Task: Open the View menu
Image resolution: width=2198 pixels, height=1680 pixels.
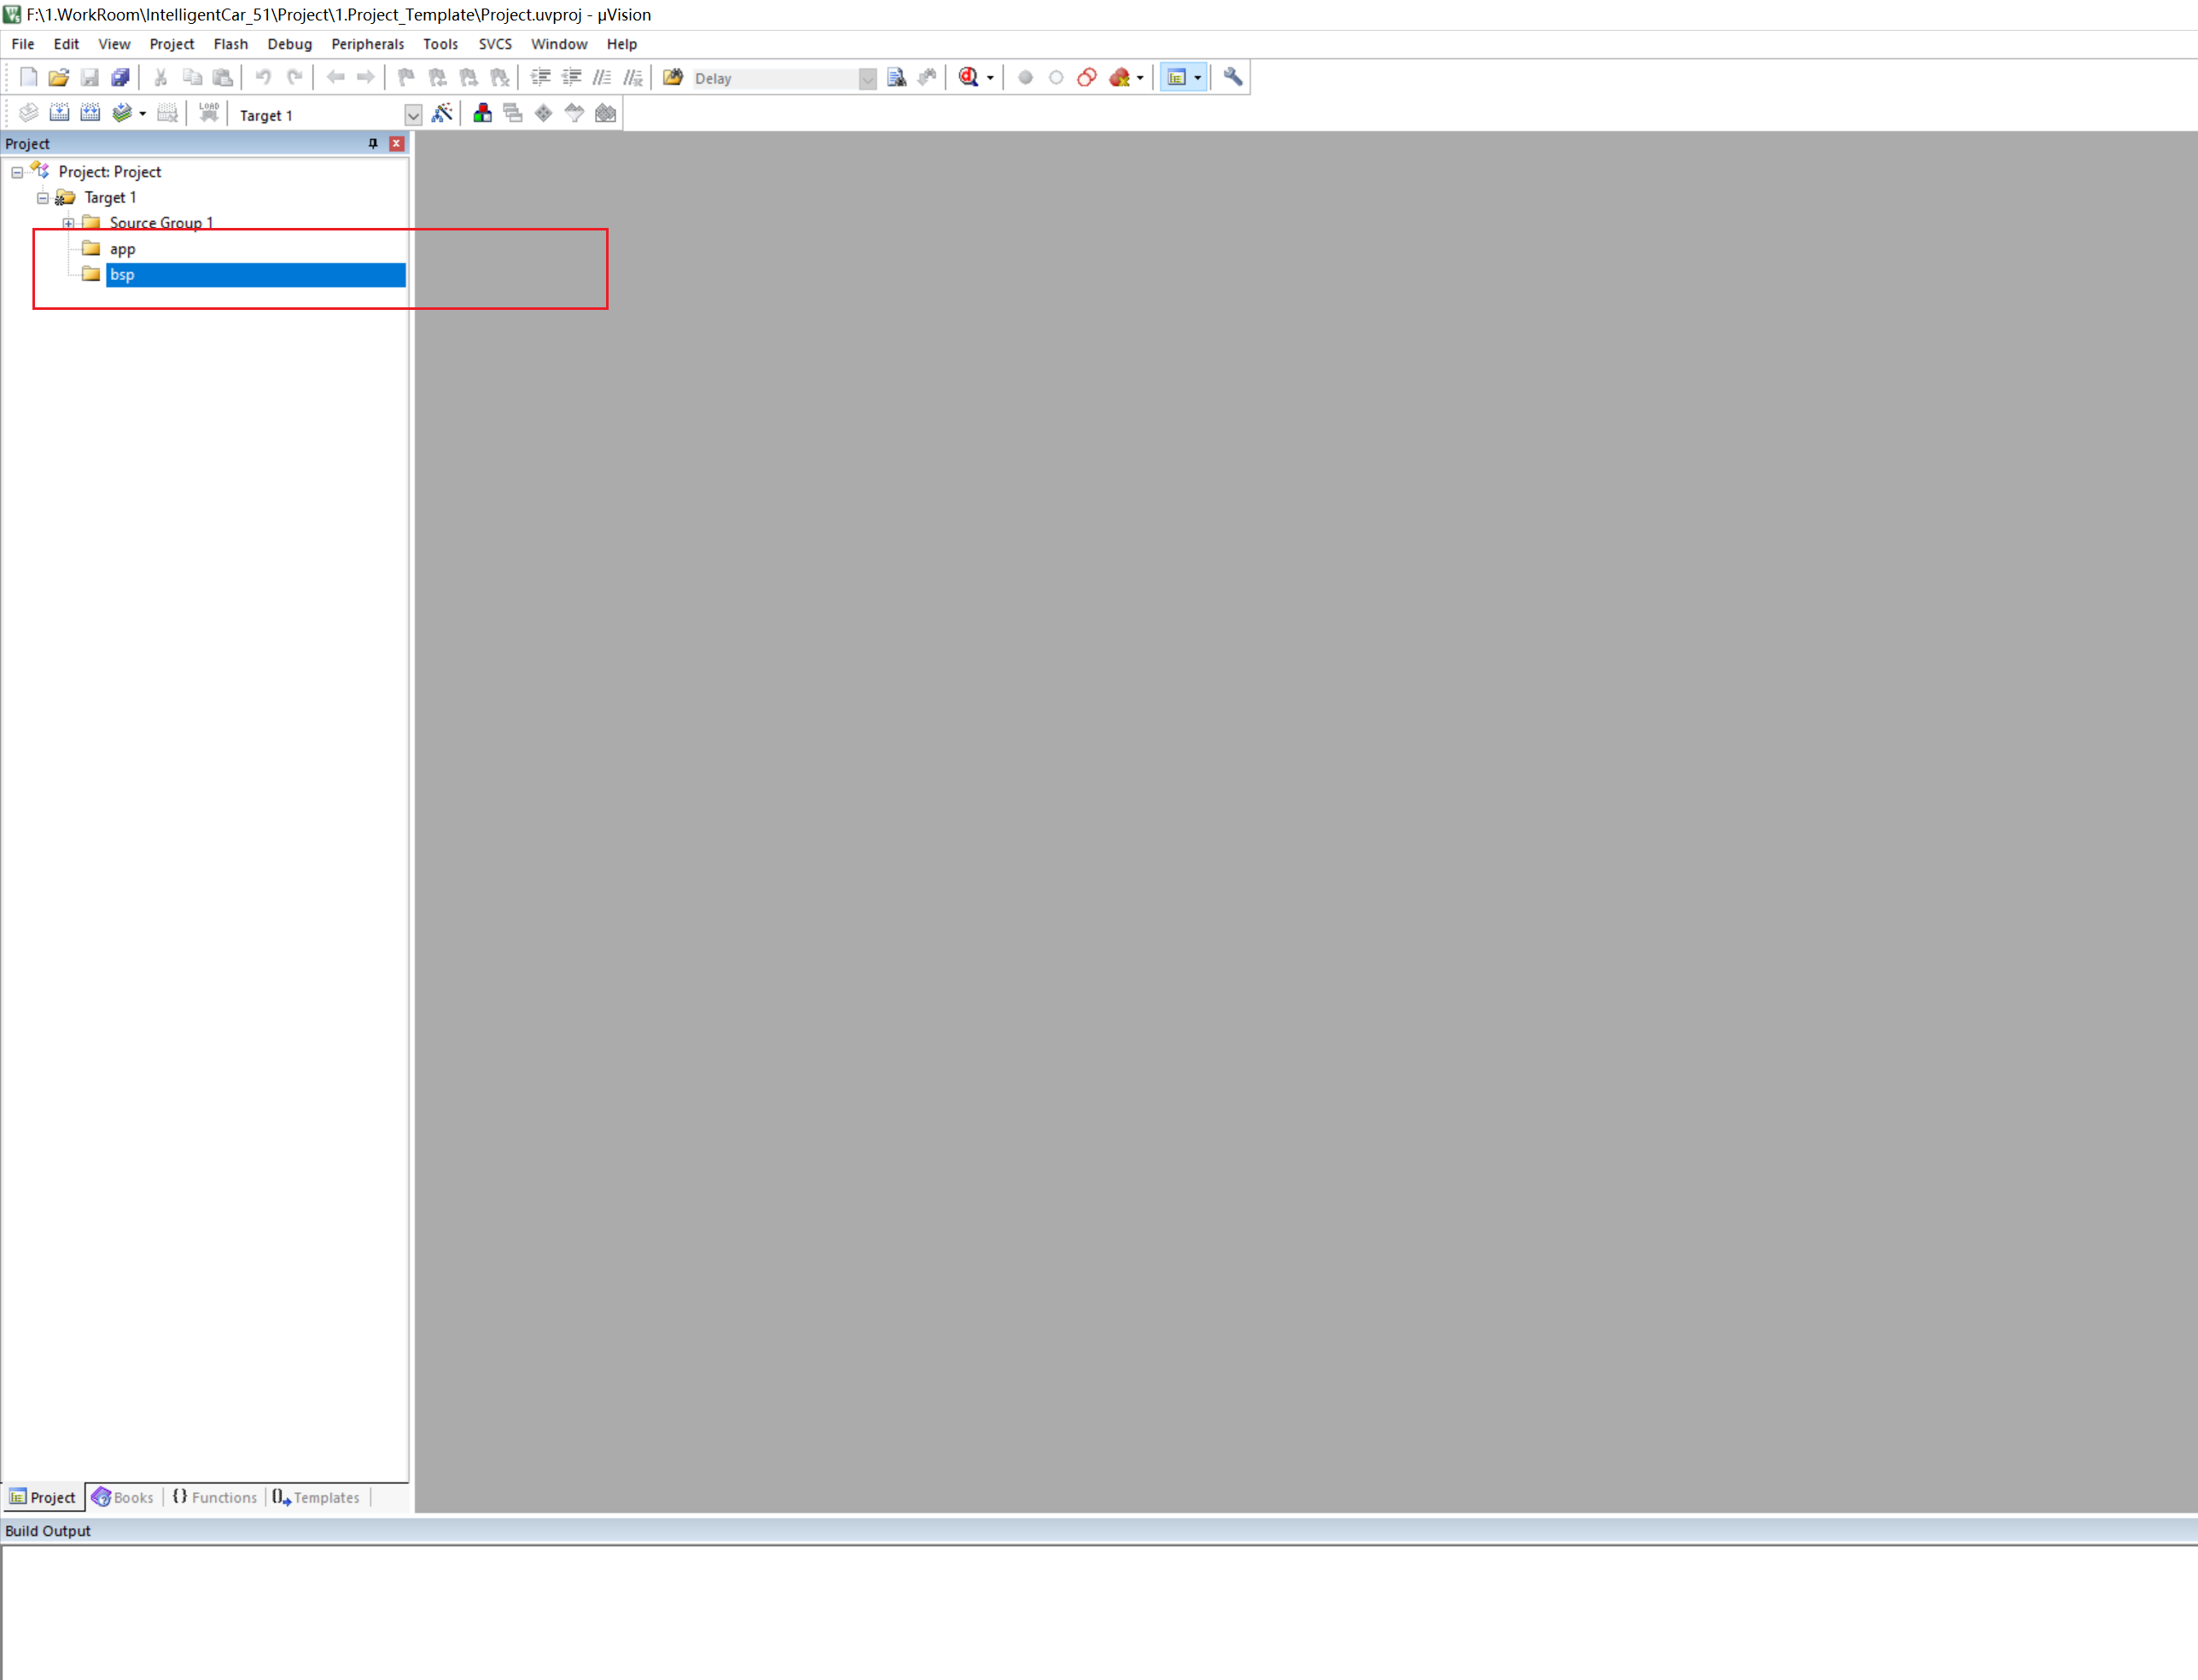Action: click(x=114, y=44)
